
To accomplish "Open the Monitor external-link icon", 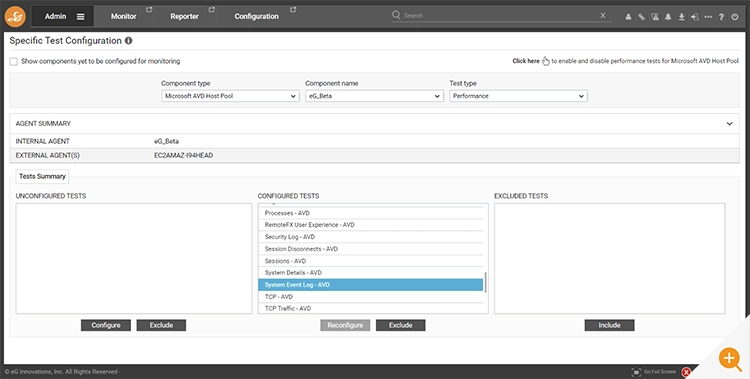I will [x=149, y=10].
